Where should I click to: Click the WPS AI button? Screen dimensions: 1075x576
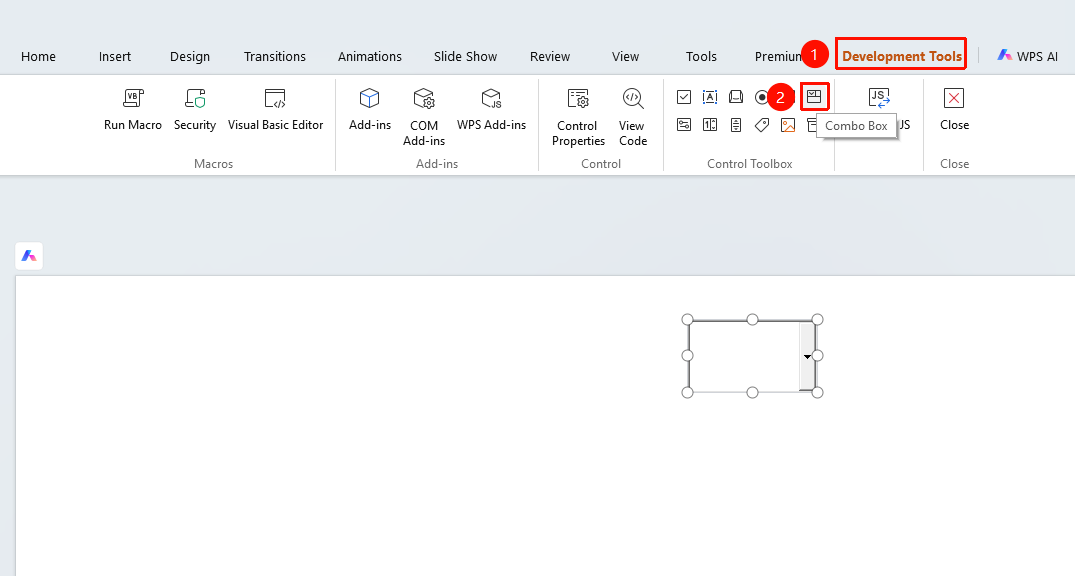pyautogui.click(x=1027, y=56)
